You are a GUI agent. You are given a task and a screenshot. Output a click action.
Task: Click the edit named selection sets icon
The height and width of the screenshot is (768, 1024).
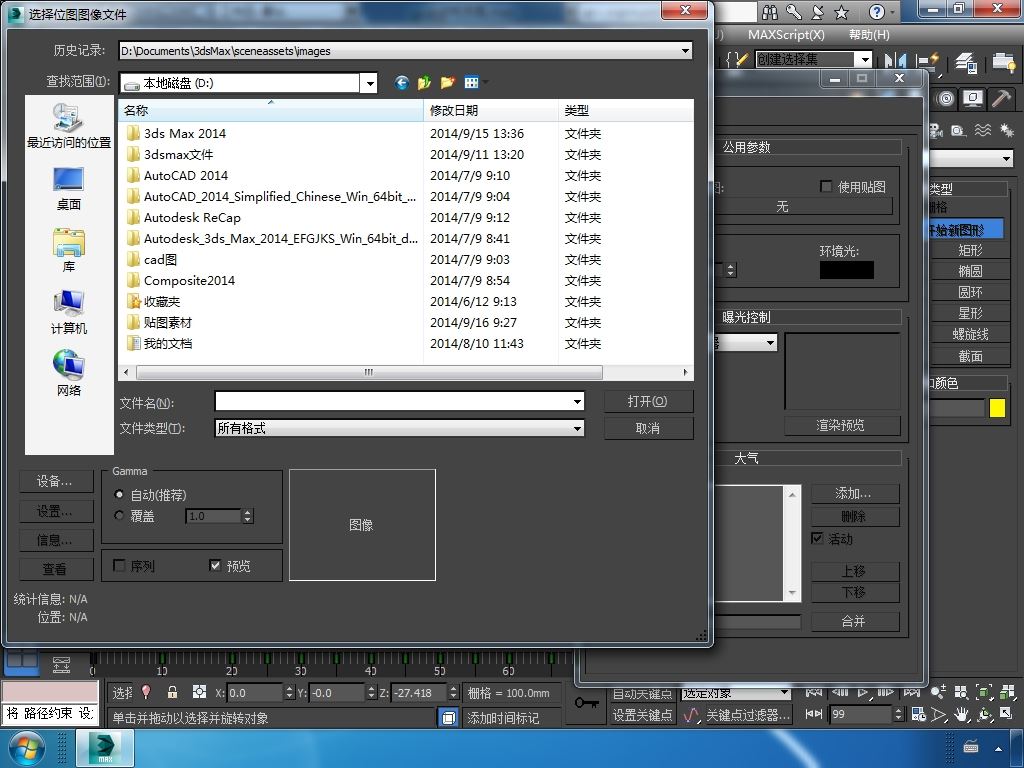click(x=738, y=59)
